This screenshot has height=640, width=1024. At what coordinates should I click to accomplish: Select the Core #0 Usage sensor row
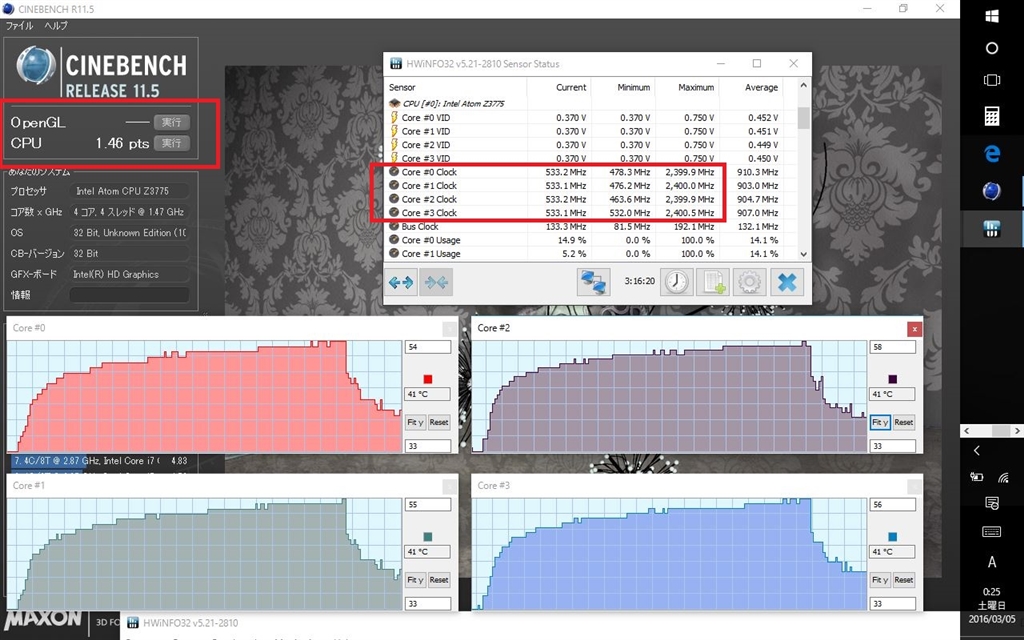[591, 240]
